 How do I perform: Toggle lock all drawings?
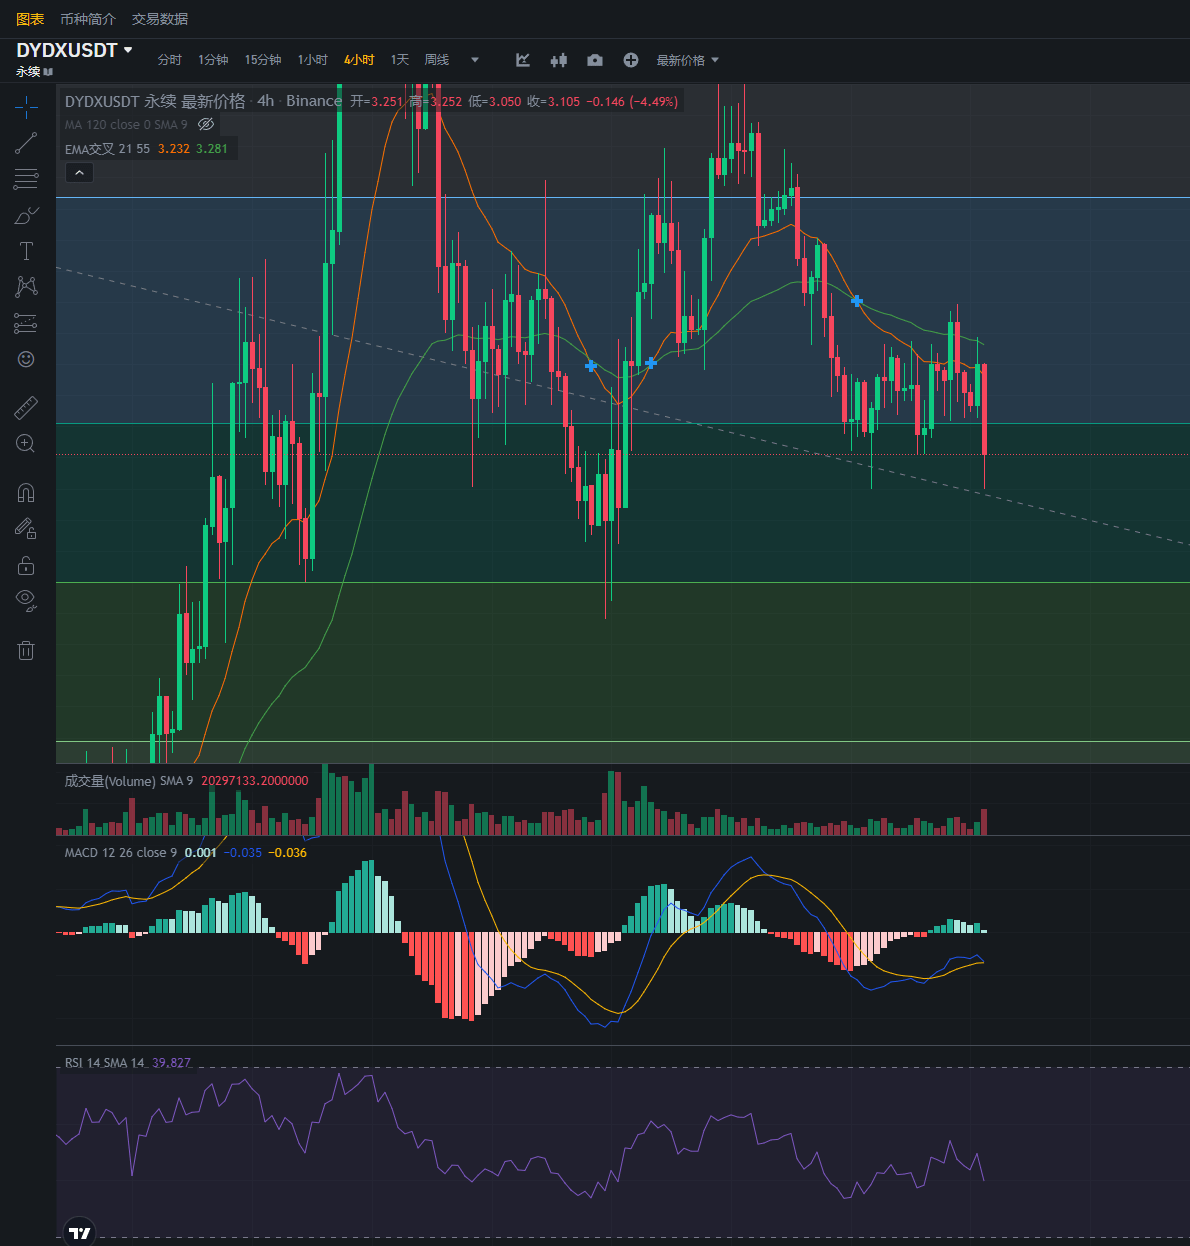point(26,565)
